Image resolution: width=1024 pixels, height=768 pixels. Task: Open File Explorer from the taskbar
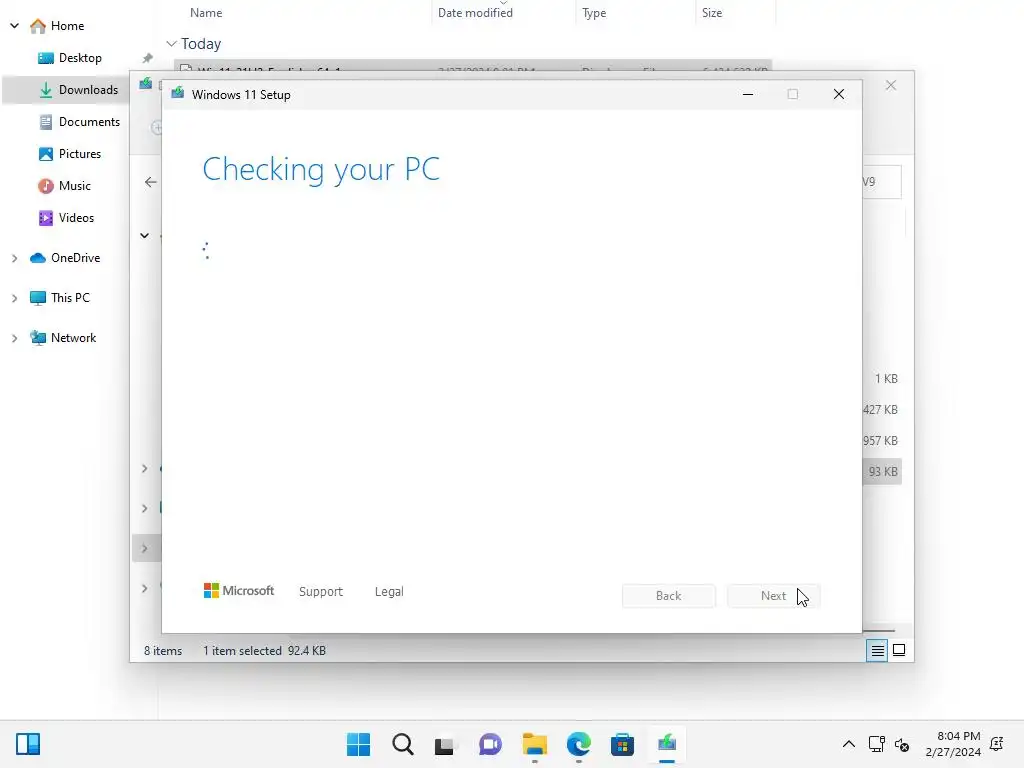[x=535, y=744]
